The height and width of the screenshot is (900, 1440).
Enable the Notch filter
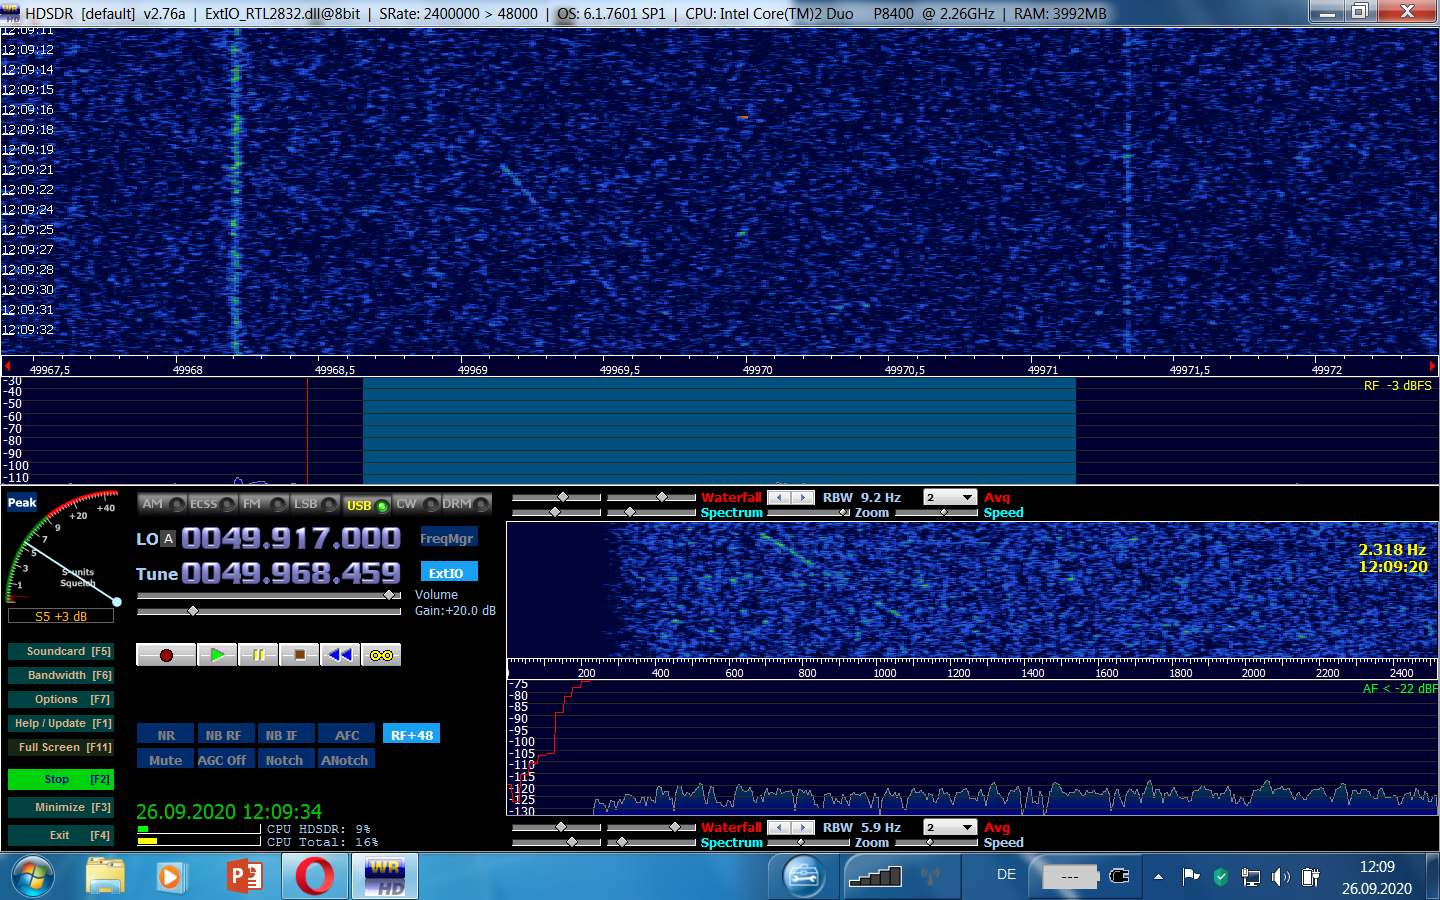pos(285,760)
